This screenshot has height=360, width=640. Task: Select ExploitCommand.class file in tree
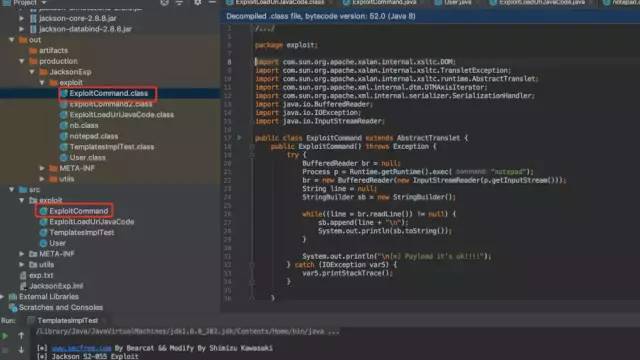click(109, 93)
